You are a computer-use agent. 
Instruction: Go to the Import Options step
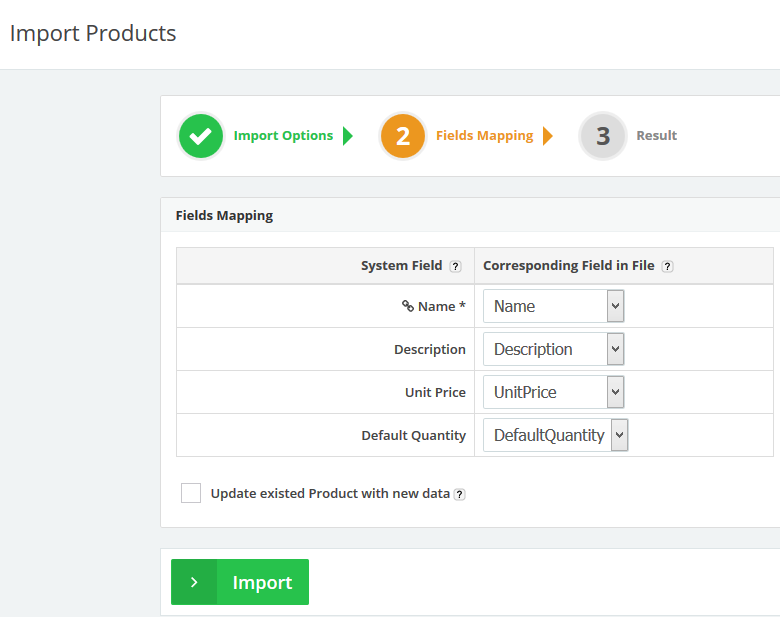click(283, 136)
